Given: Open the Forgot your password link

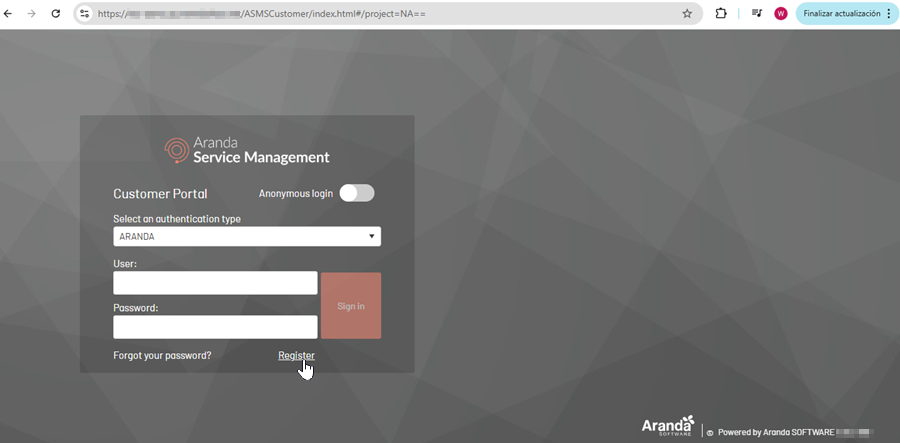Looking at the screenshot, I should [x=162, y=355].
